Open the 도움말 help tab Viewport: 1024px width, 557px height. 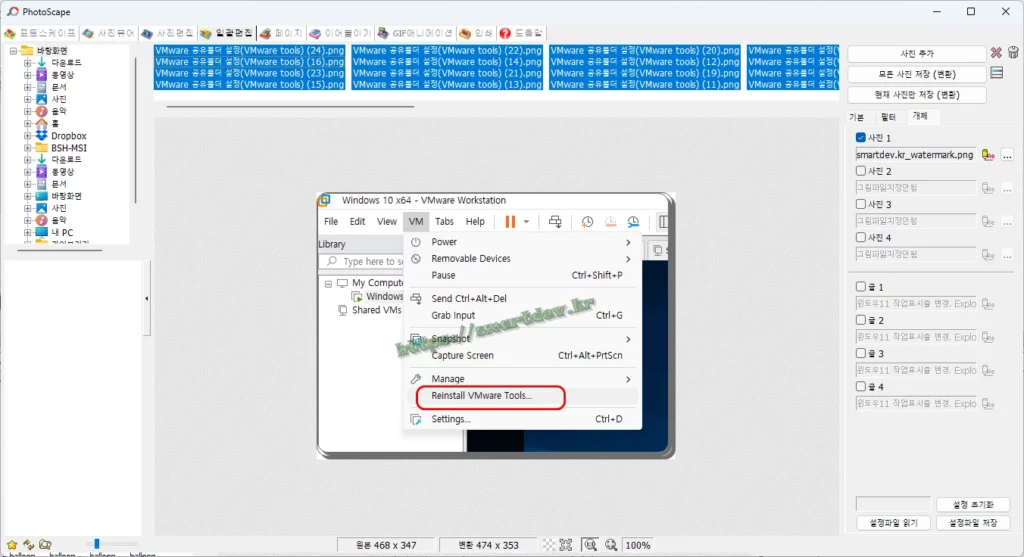(x=521, y=33)
